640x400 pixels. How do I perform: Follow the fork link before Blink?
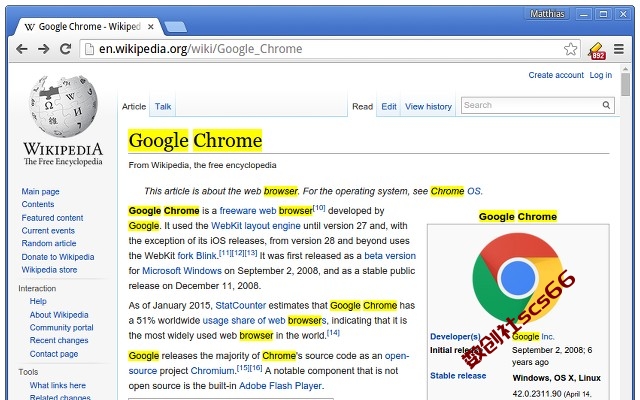[x=185, y=256]
